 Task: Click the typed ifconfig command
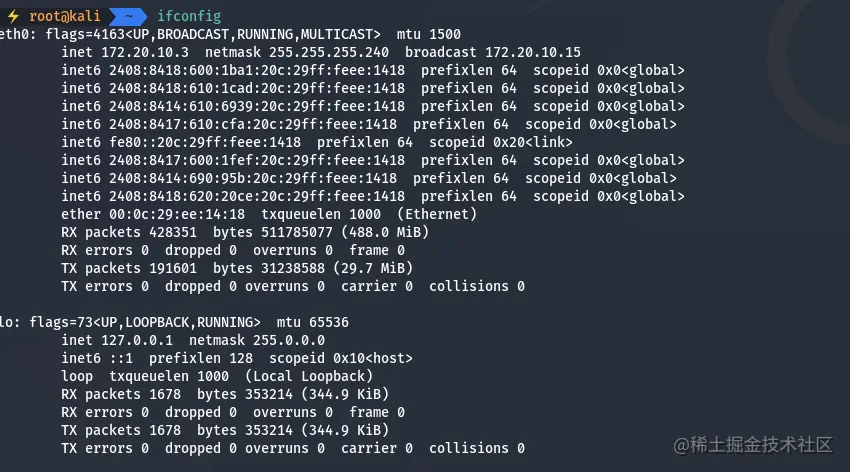point(189,16)
